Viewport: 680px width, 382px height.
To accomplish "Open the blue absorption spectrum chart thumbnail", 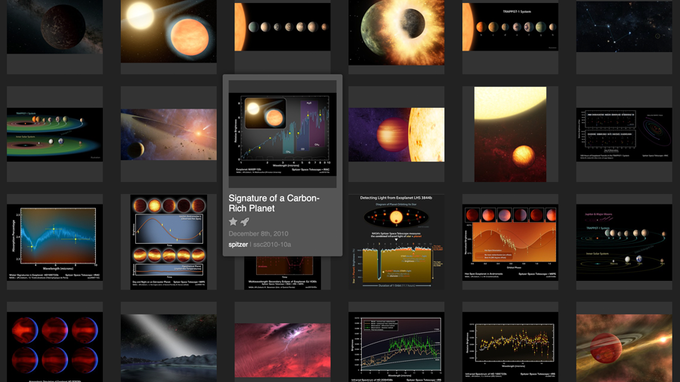I will 55,242.
